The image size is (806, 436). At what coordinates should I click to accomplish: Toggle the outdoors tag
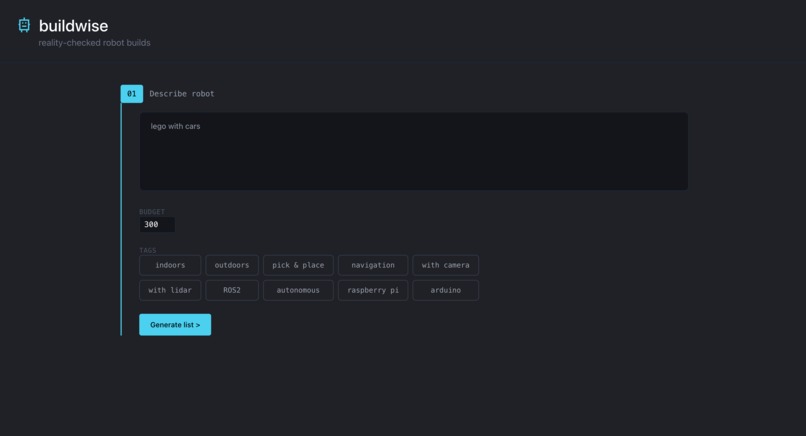(232, 265)
